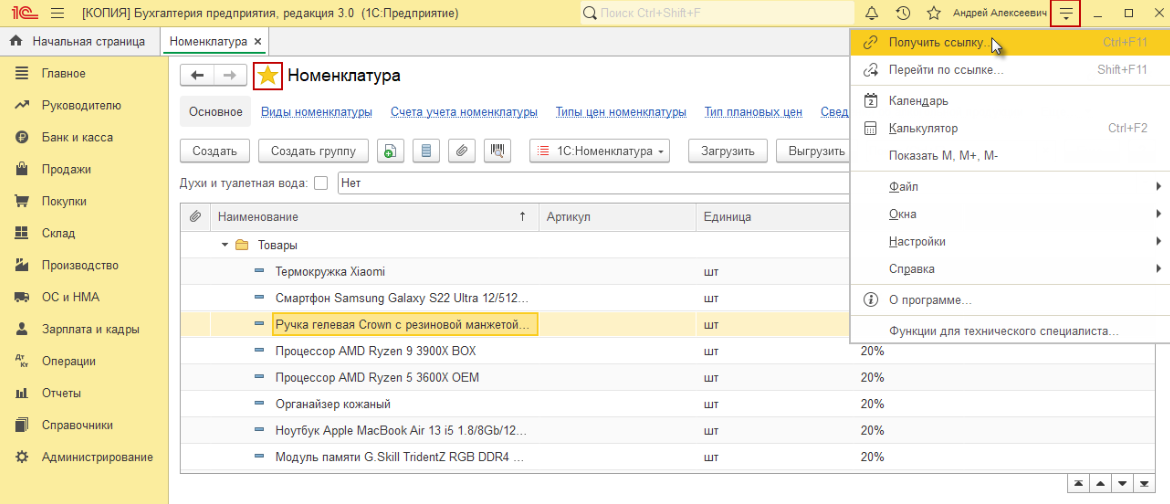Click the Создать группу button
Viewport: 1170px width, 504px height.
(313, 151)
